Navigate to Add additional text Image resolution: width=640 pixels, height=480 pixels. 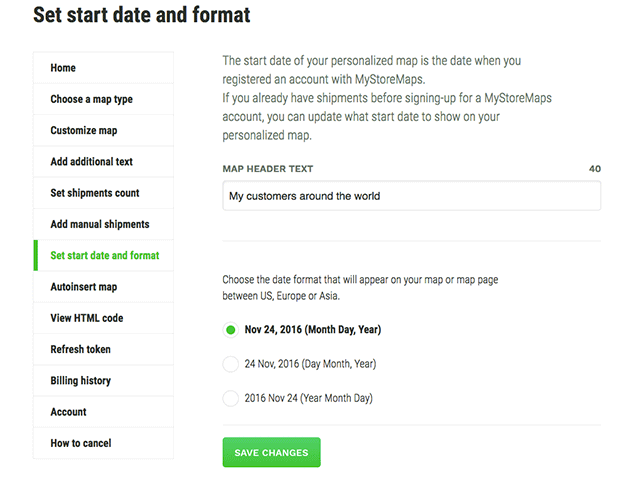(x=91, y=162)
